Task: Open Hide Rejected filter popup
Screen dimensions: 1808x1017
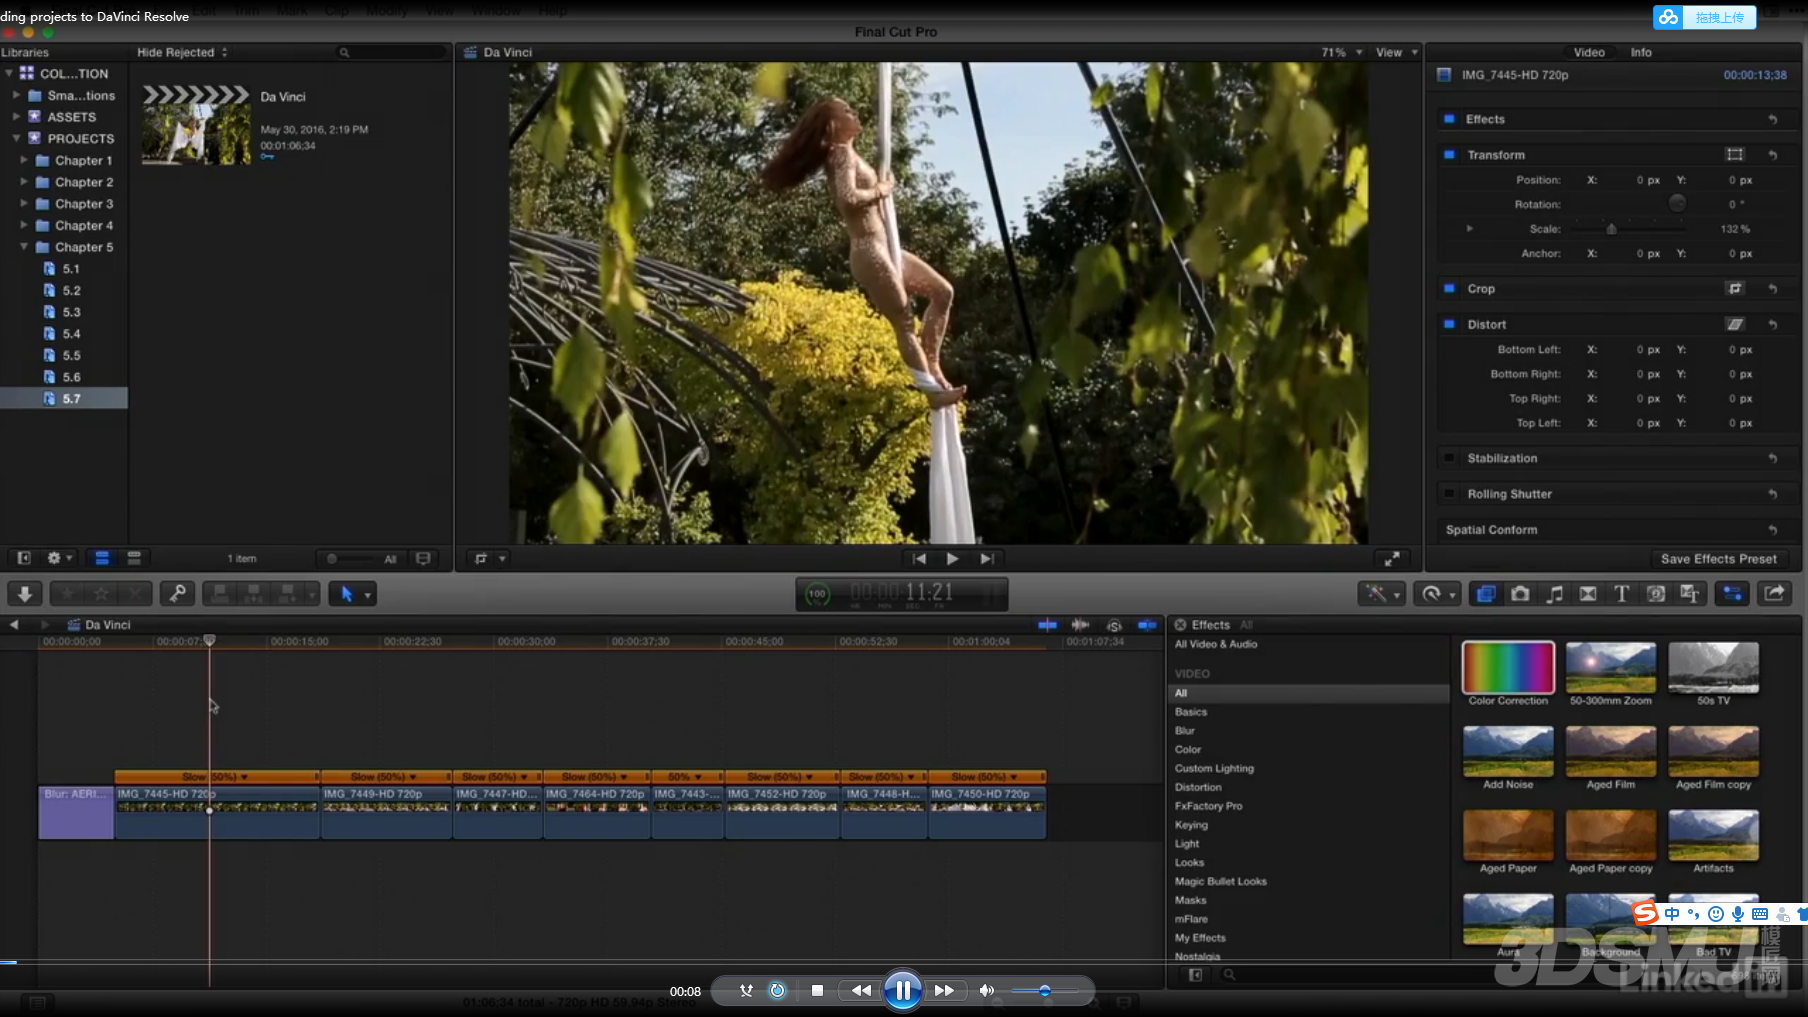Action: tap(182, 52)
